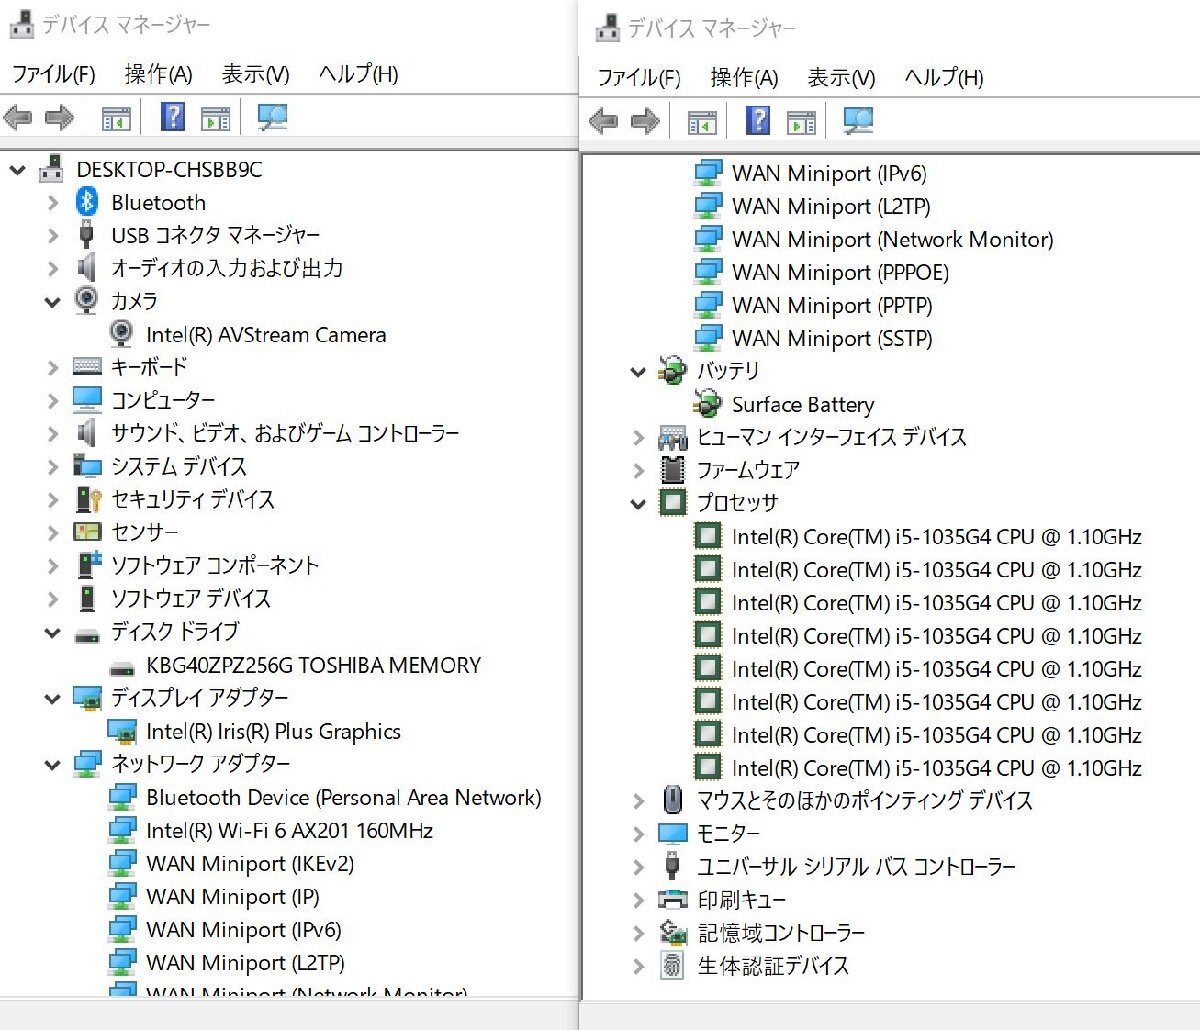The image size is (1200, 1030).
Task: Select WAN Miniport (Network Monitor) in right window
Action: [x=892, y=239]
